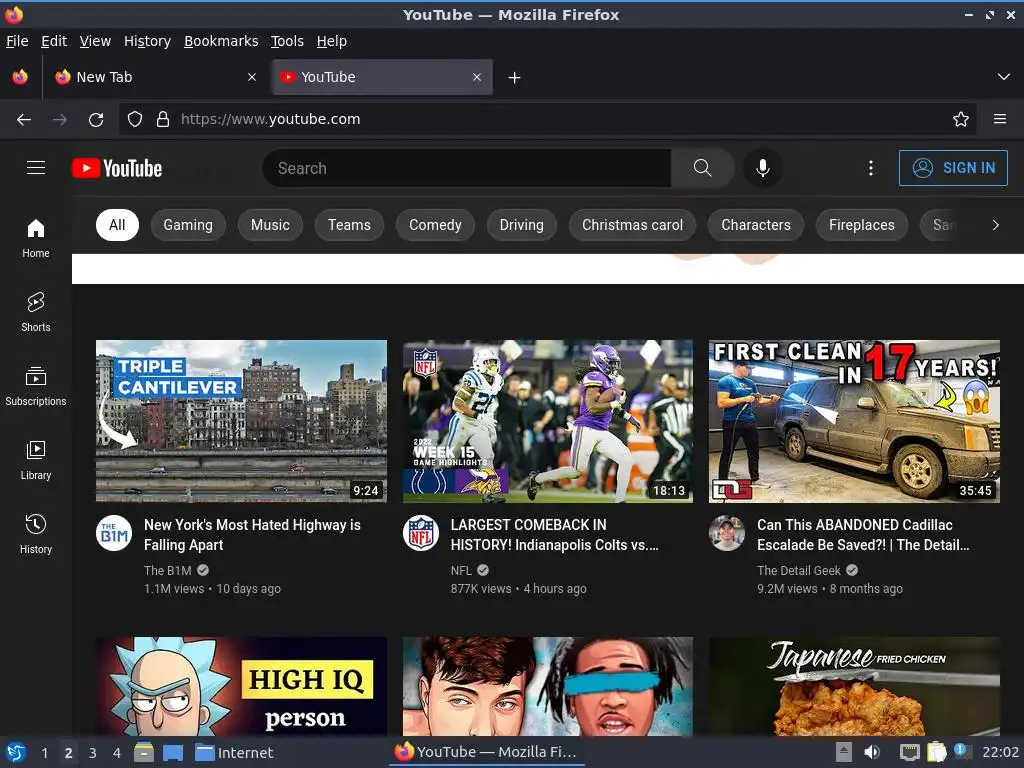Filter by Teams chip
1024x768 pixels.
coord(349,225)
